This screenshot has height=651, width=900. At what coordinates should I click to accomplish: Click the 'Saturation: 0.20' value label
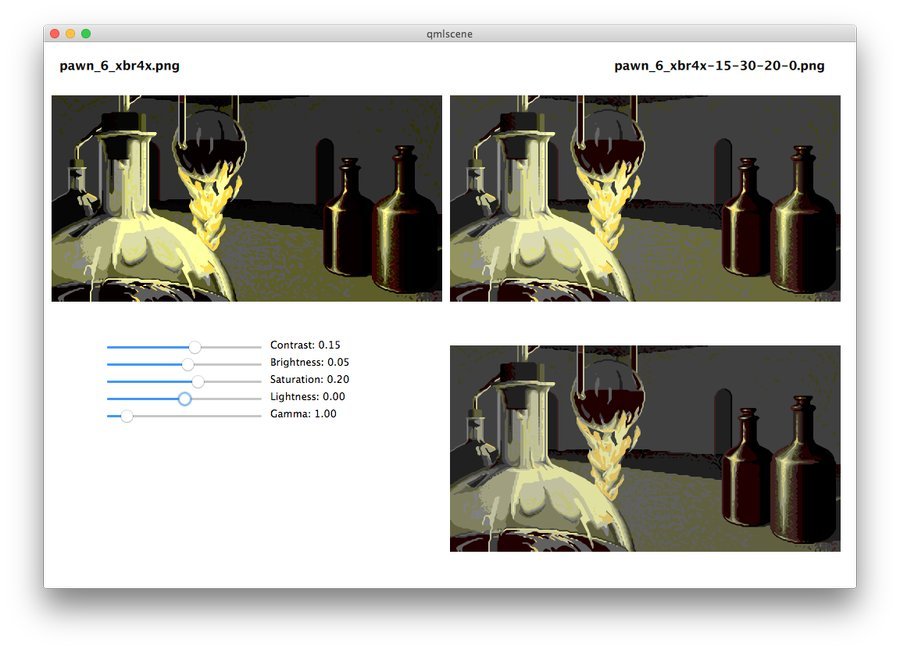[309, 379]
